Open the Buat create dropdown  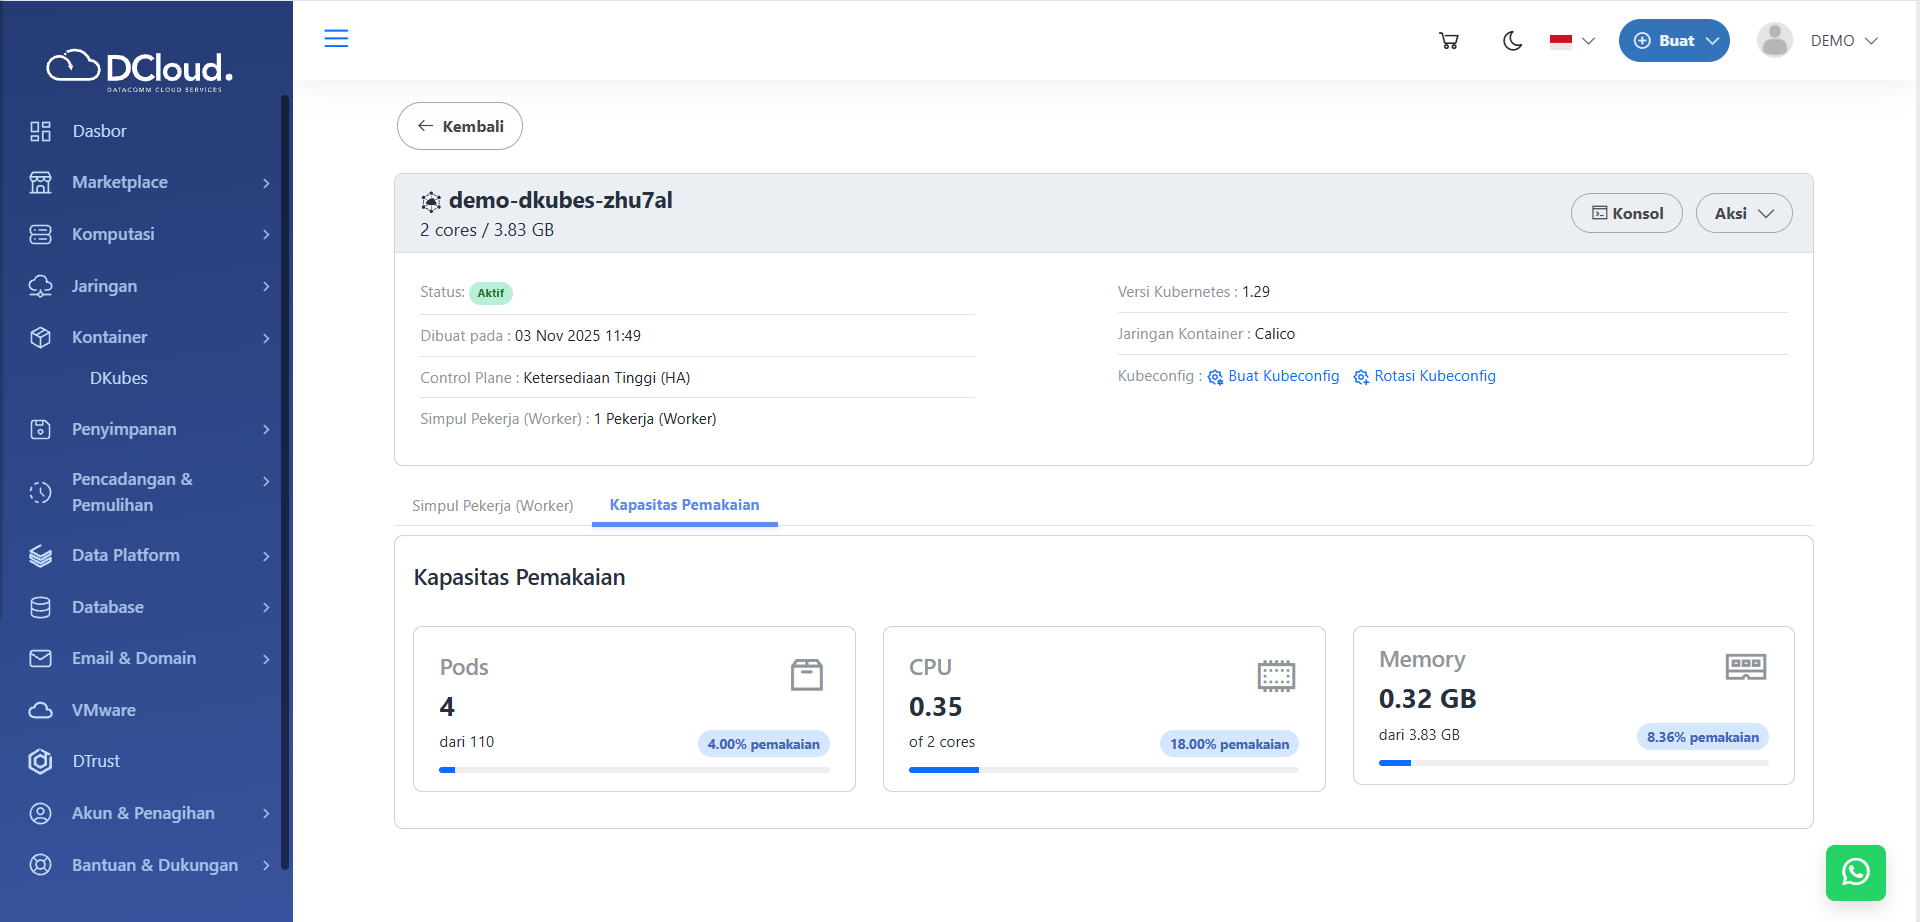click(x=1673, y=41)
